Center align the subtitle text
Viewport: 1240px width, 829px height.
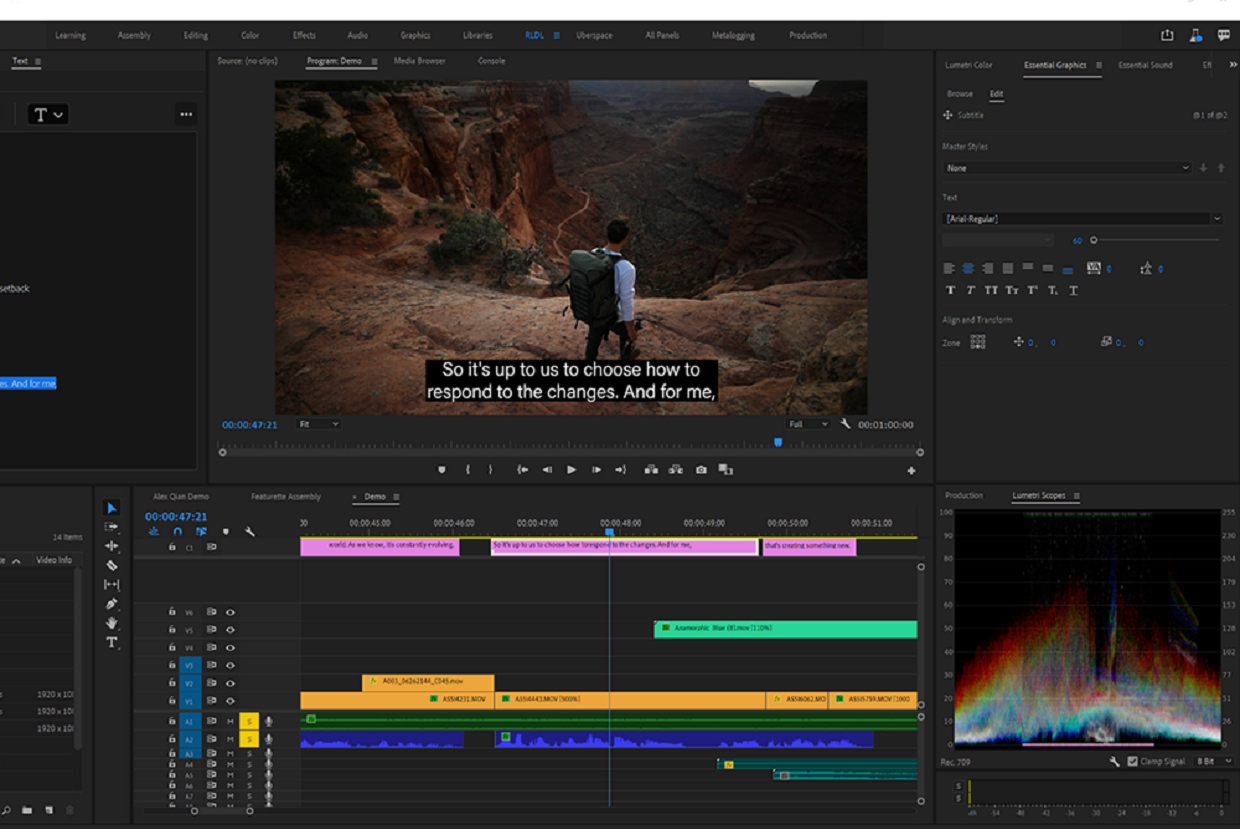click(x=968, y=268)
